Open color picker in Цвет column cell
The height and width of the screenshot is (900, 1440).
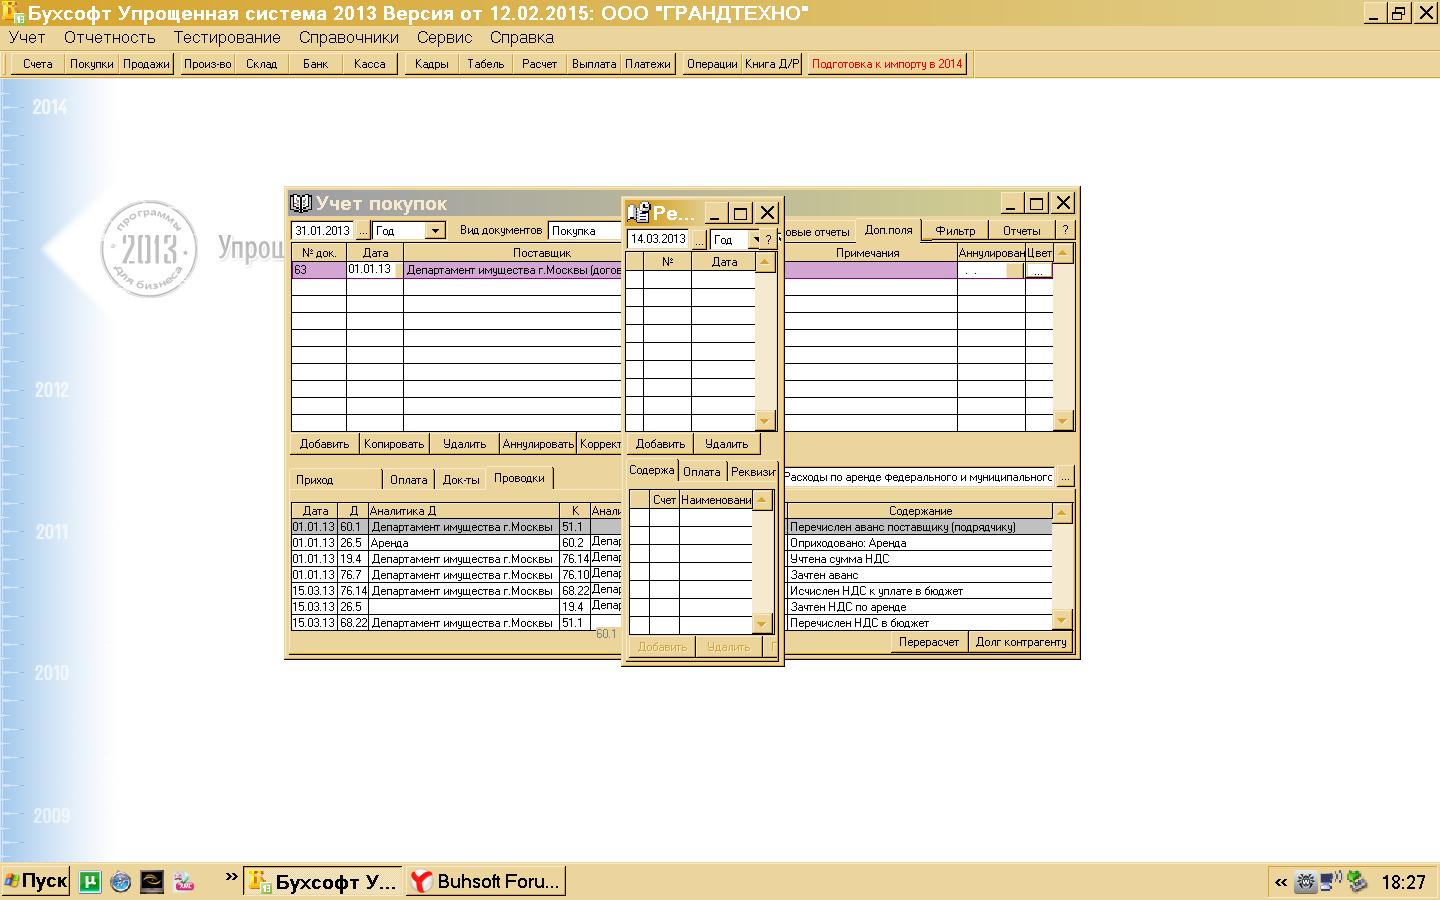pyautogui.click(x=1038, y=271)
